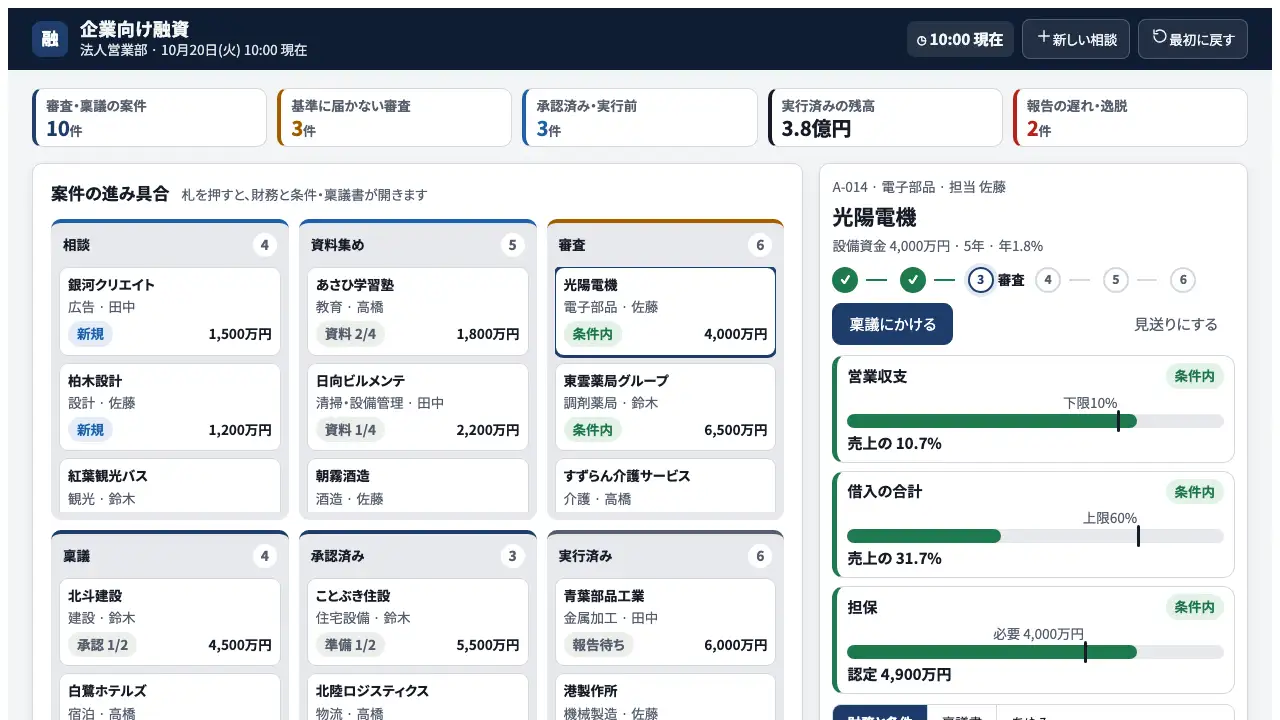Open the 北斗建設 case card

(x=170, y=622)
